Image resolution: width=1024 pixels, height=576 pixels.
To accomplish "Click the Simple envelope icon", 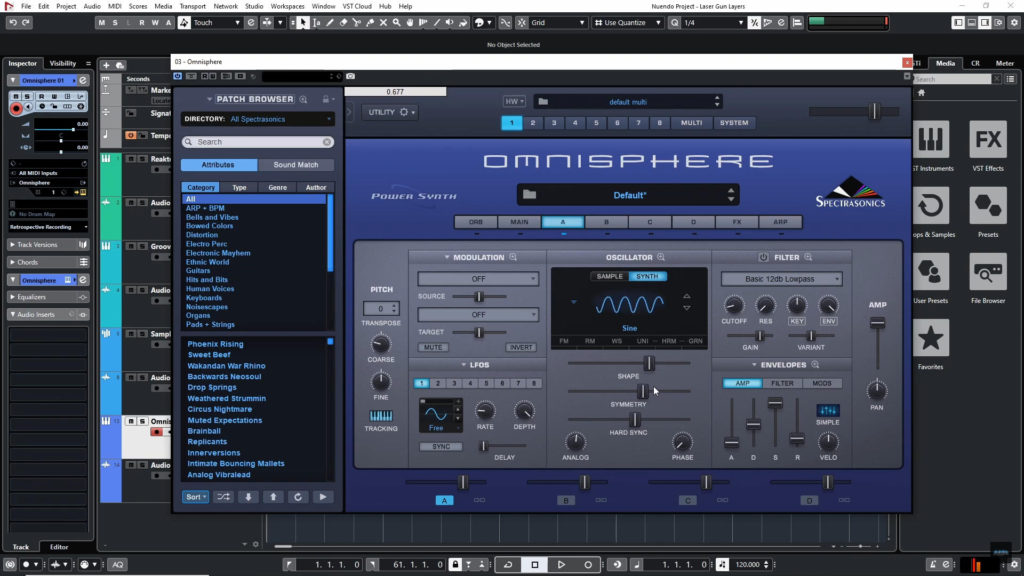I will pos(828,411).
